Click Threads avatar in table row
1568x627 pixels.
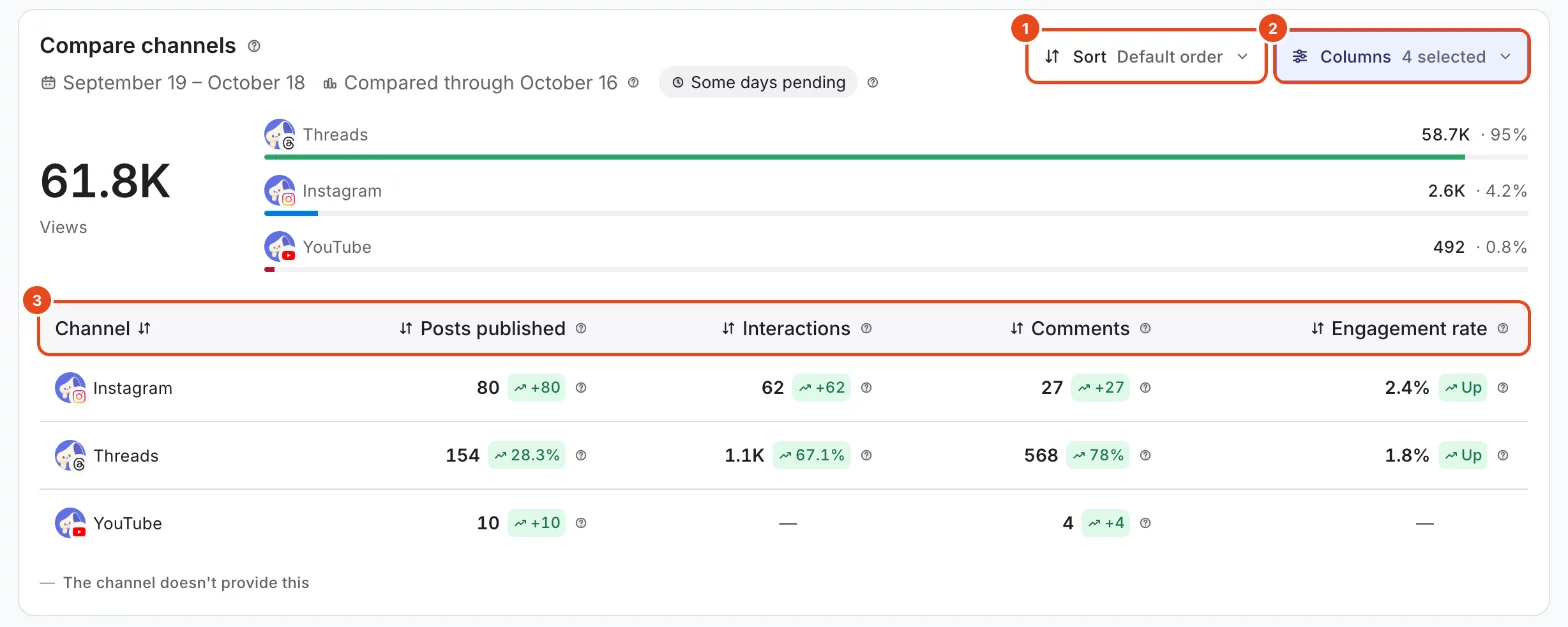coord(71,456)
